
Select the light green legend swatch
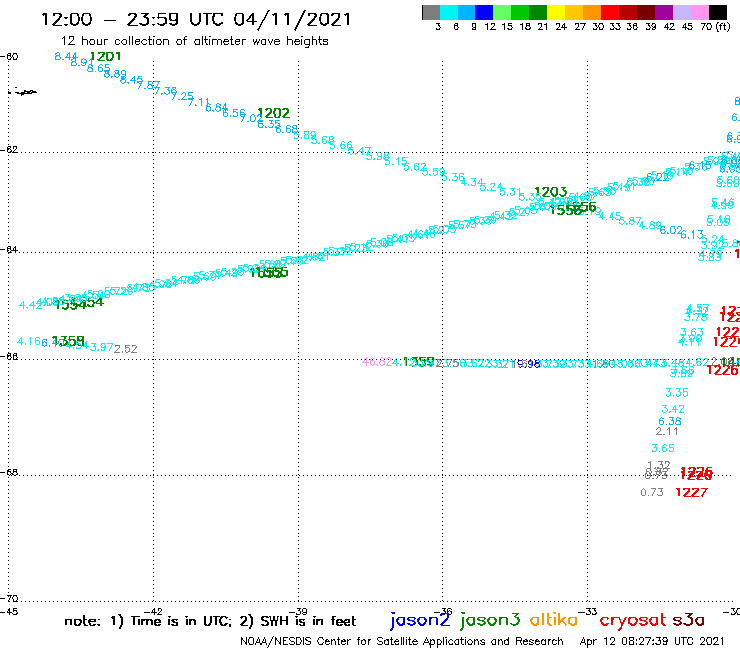tap(502, 13)
